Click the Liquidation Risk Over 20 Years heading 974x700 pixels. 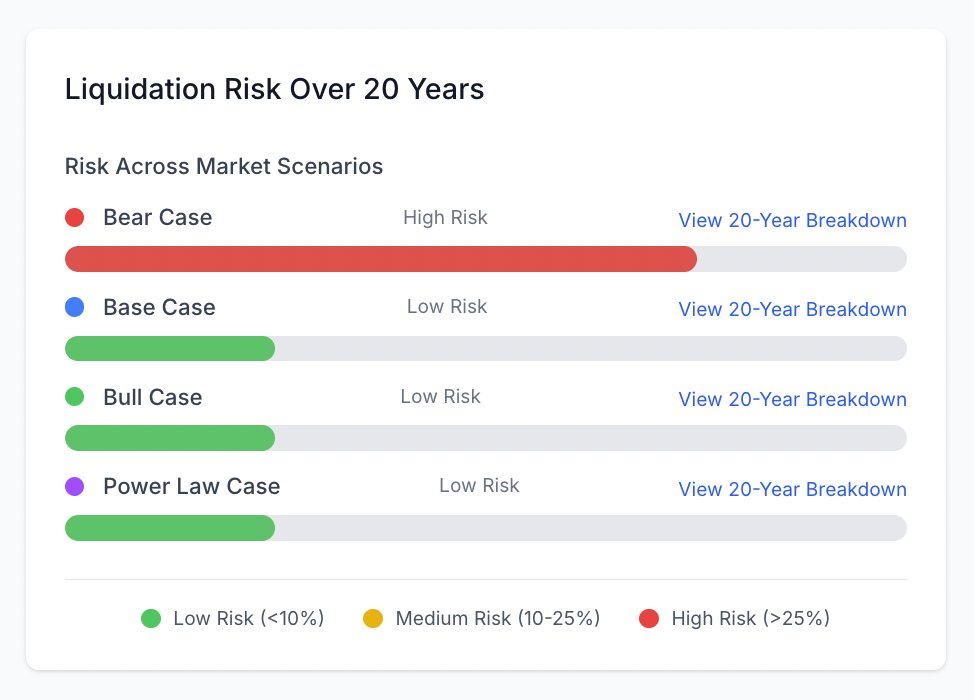274,89
